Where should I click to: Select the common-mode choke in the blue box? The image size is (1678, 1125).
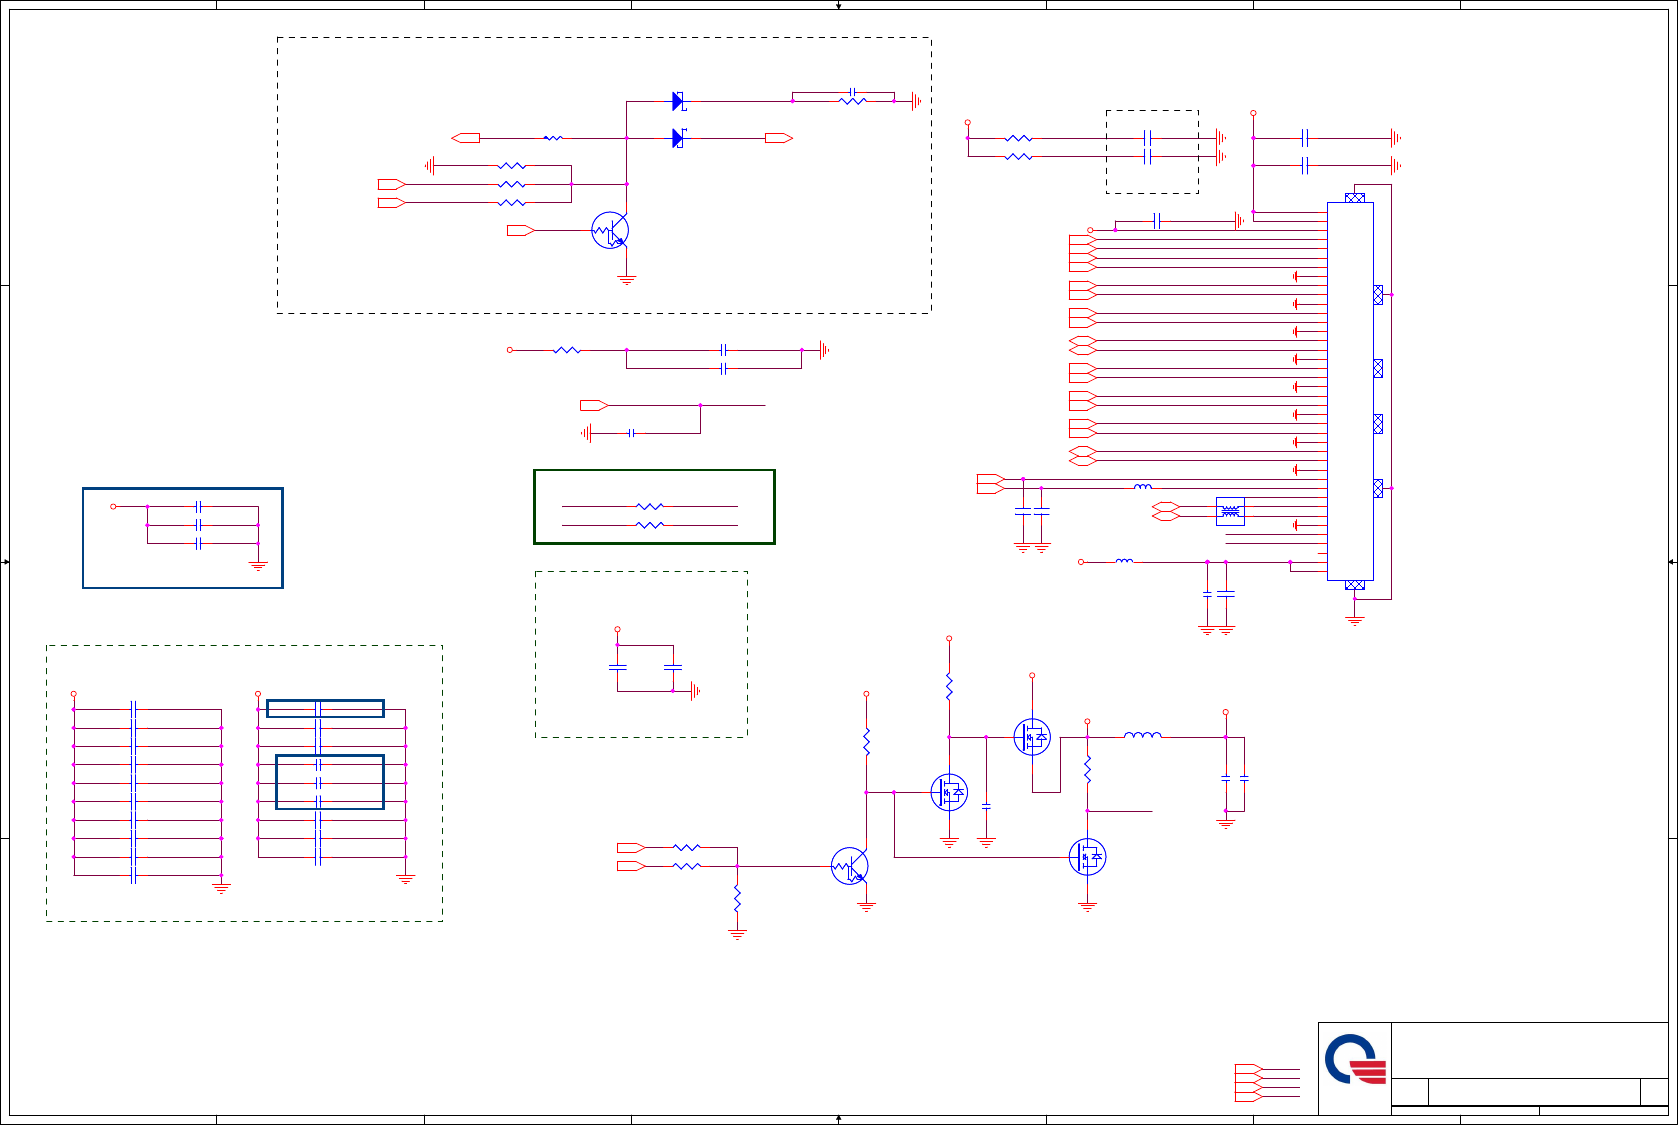(1230, 511)
